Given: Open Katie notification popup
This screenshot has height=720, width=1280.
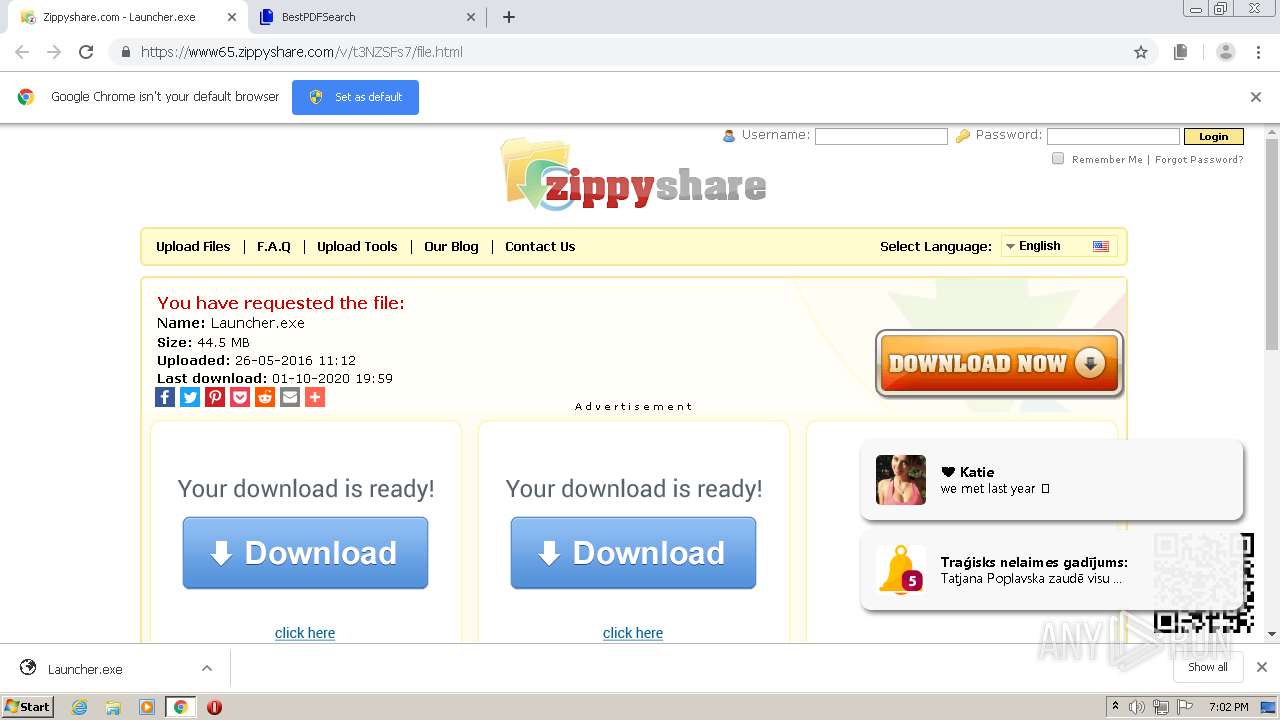Looking at the screenshot, I should pyautogui.click(x=1052, y=480).
